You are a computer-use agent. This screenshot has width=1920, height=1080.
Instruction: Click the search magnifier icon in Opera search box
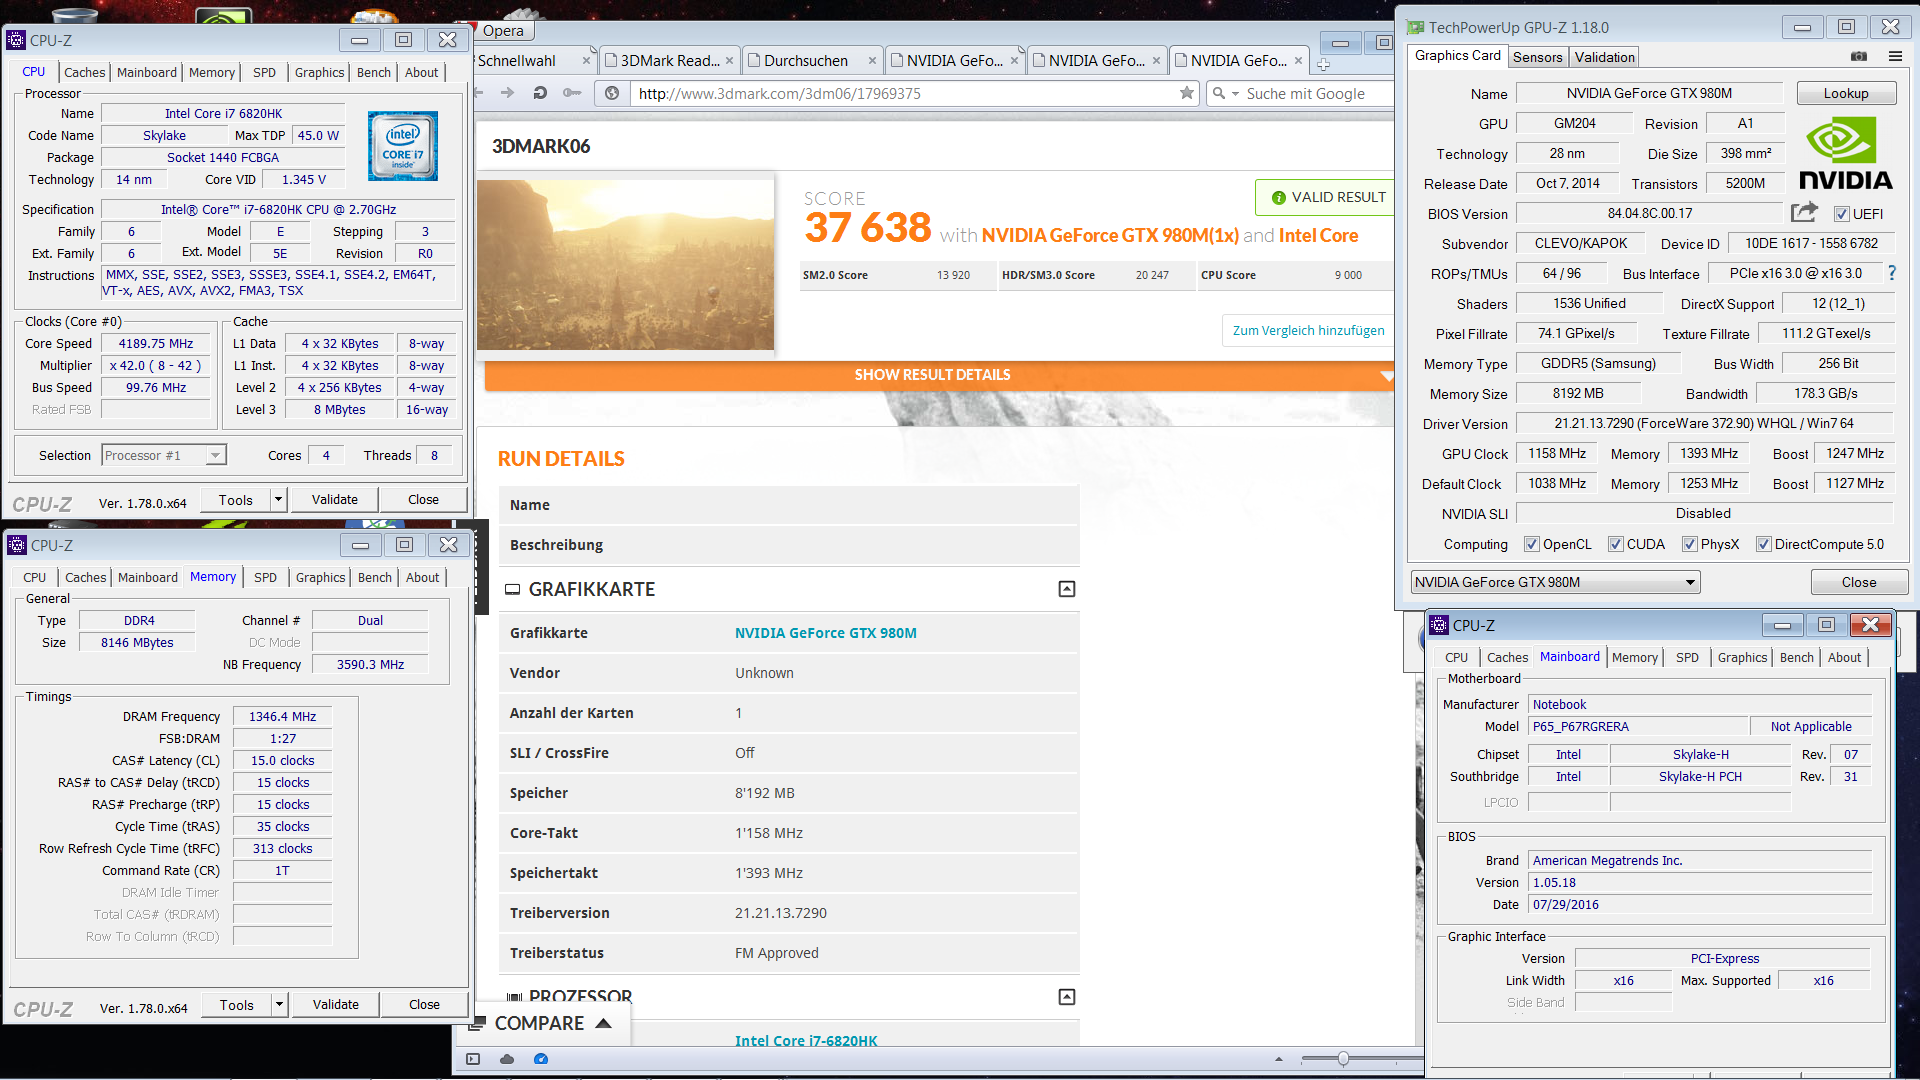click(x=1219, y=93)
